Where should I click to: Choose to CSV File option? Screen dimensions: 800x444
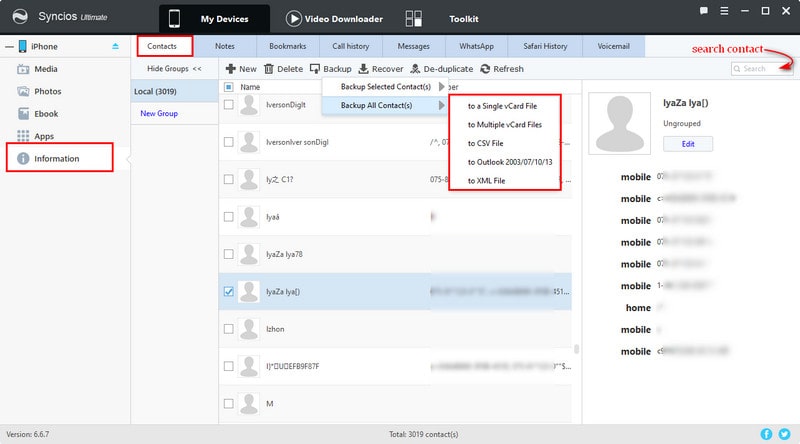486,142
